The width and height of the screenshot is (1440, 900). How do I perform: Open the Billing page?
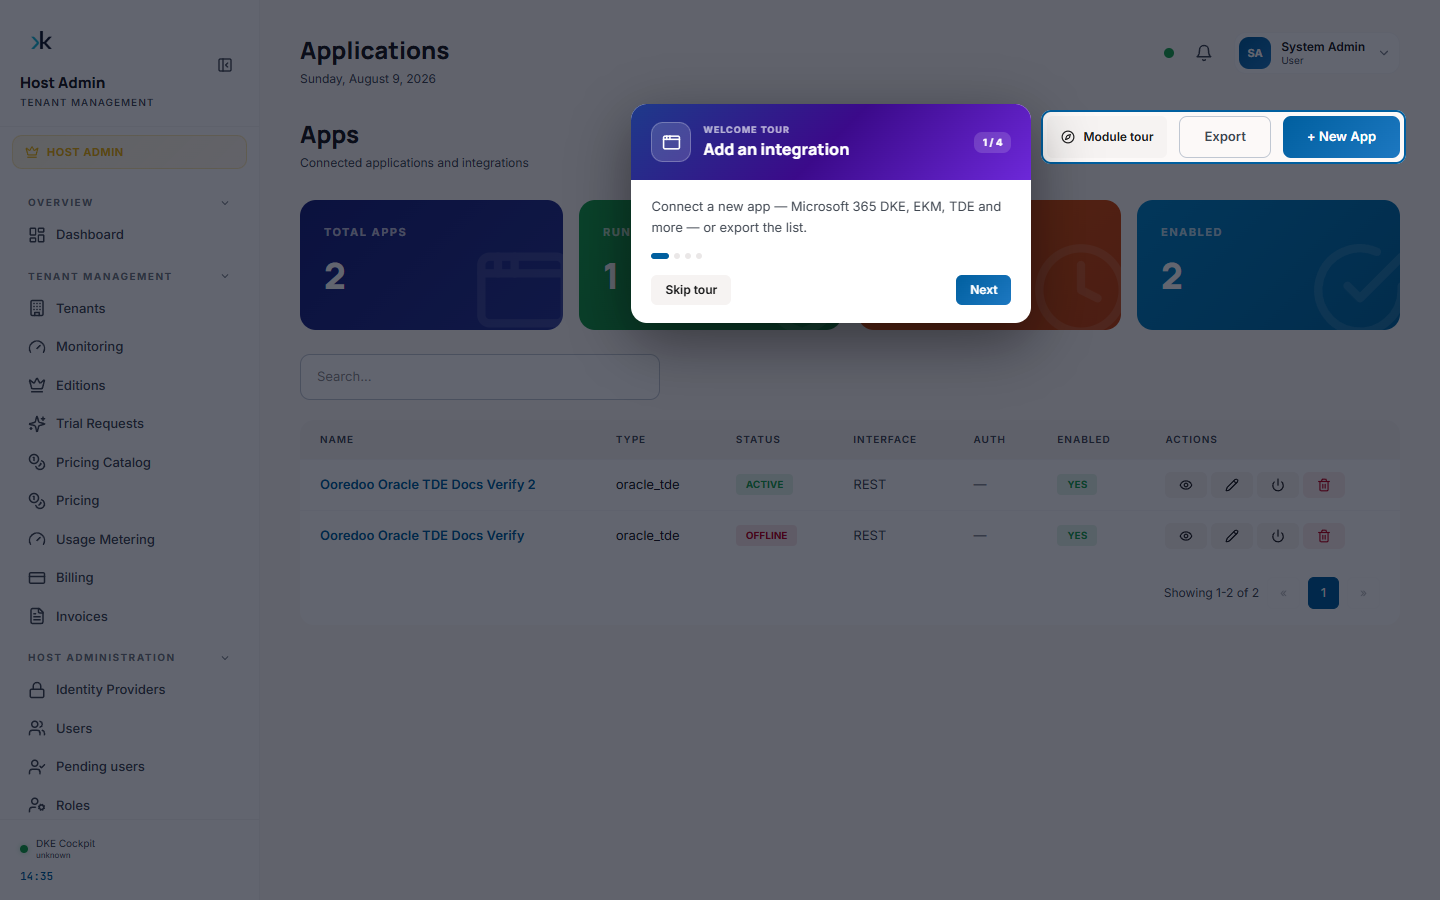[129, 578]
